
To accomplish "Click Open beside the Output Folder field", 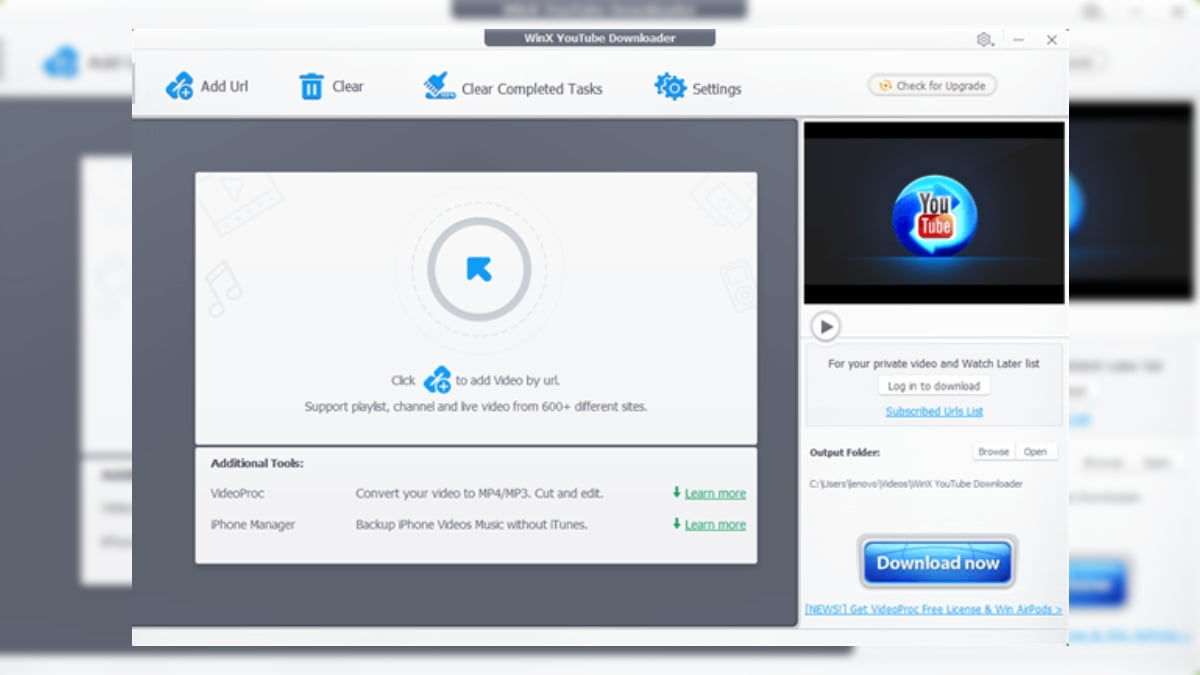I will pyautogui.click(x=1036, y=451).
